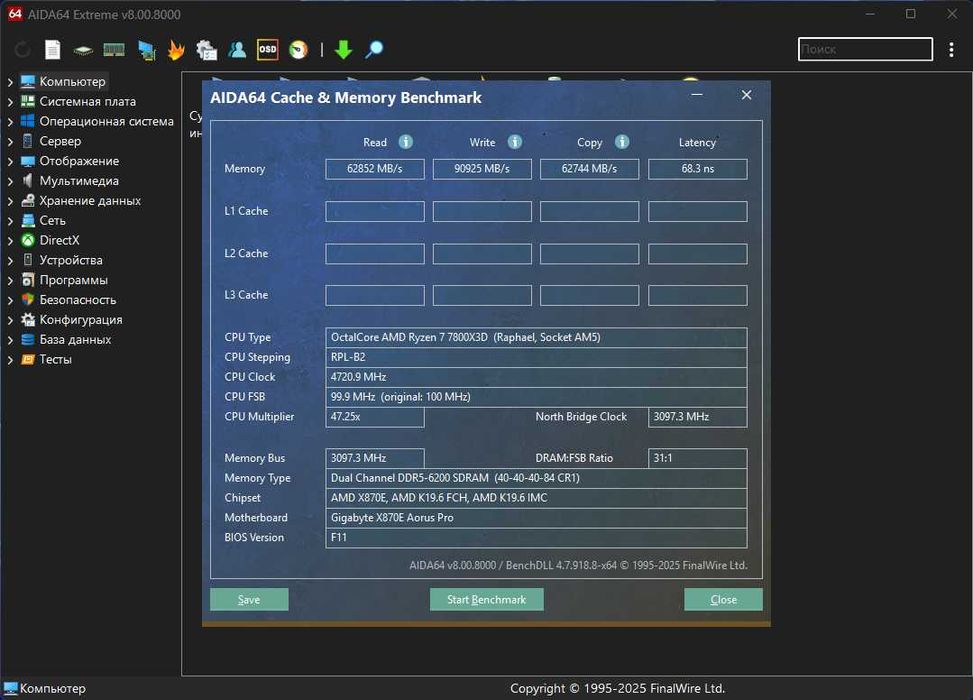Click the user profile toolbar icon
Image resolution: width=973 pixels, height=700 pixels.
237,50
